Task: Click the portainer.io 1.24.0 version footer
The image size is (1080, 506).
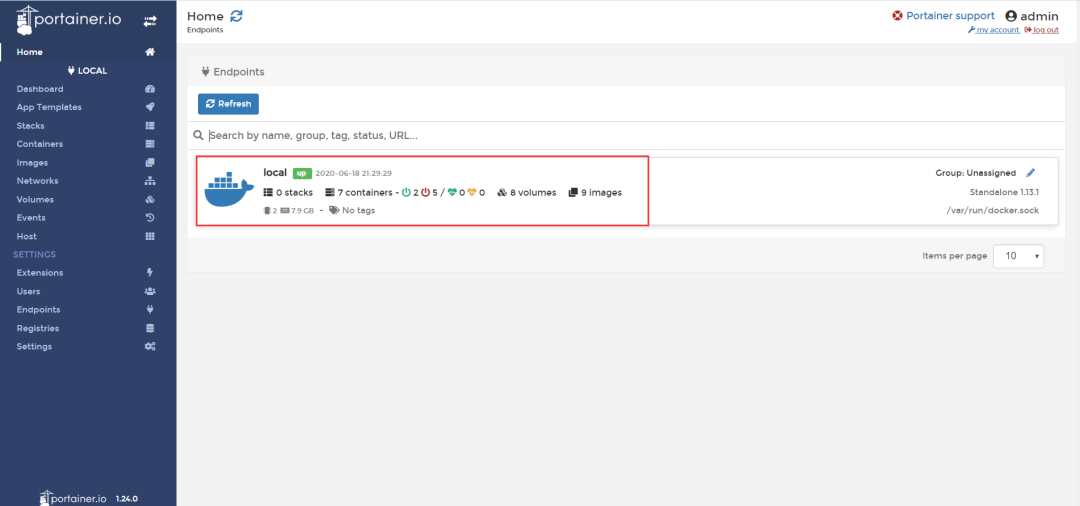Action: coord(88,497)
